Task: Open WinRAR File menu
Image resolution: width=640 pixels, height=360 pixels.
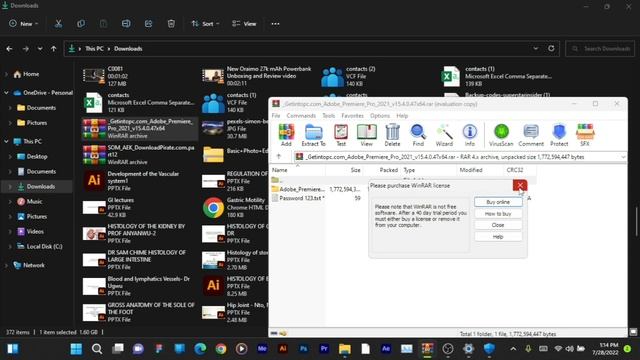Action: tap(276, 116)
